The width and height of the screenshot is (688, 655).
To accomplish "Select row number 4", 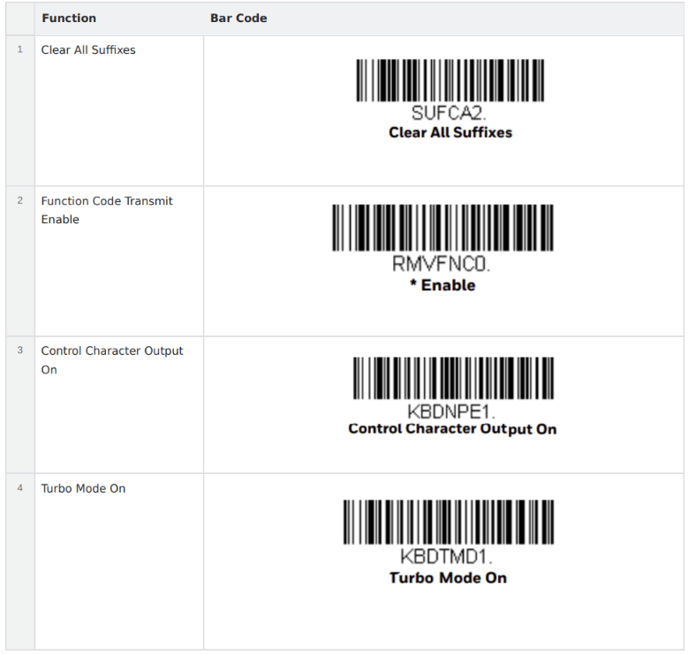I will 20,489.
